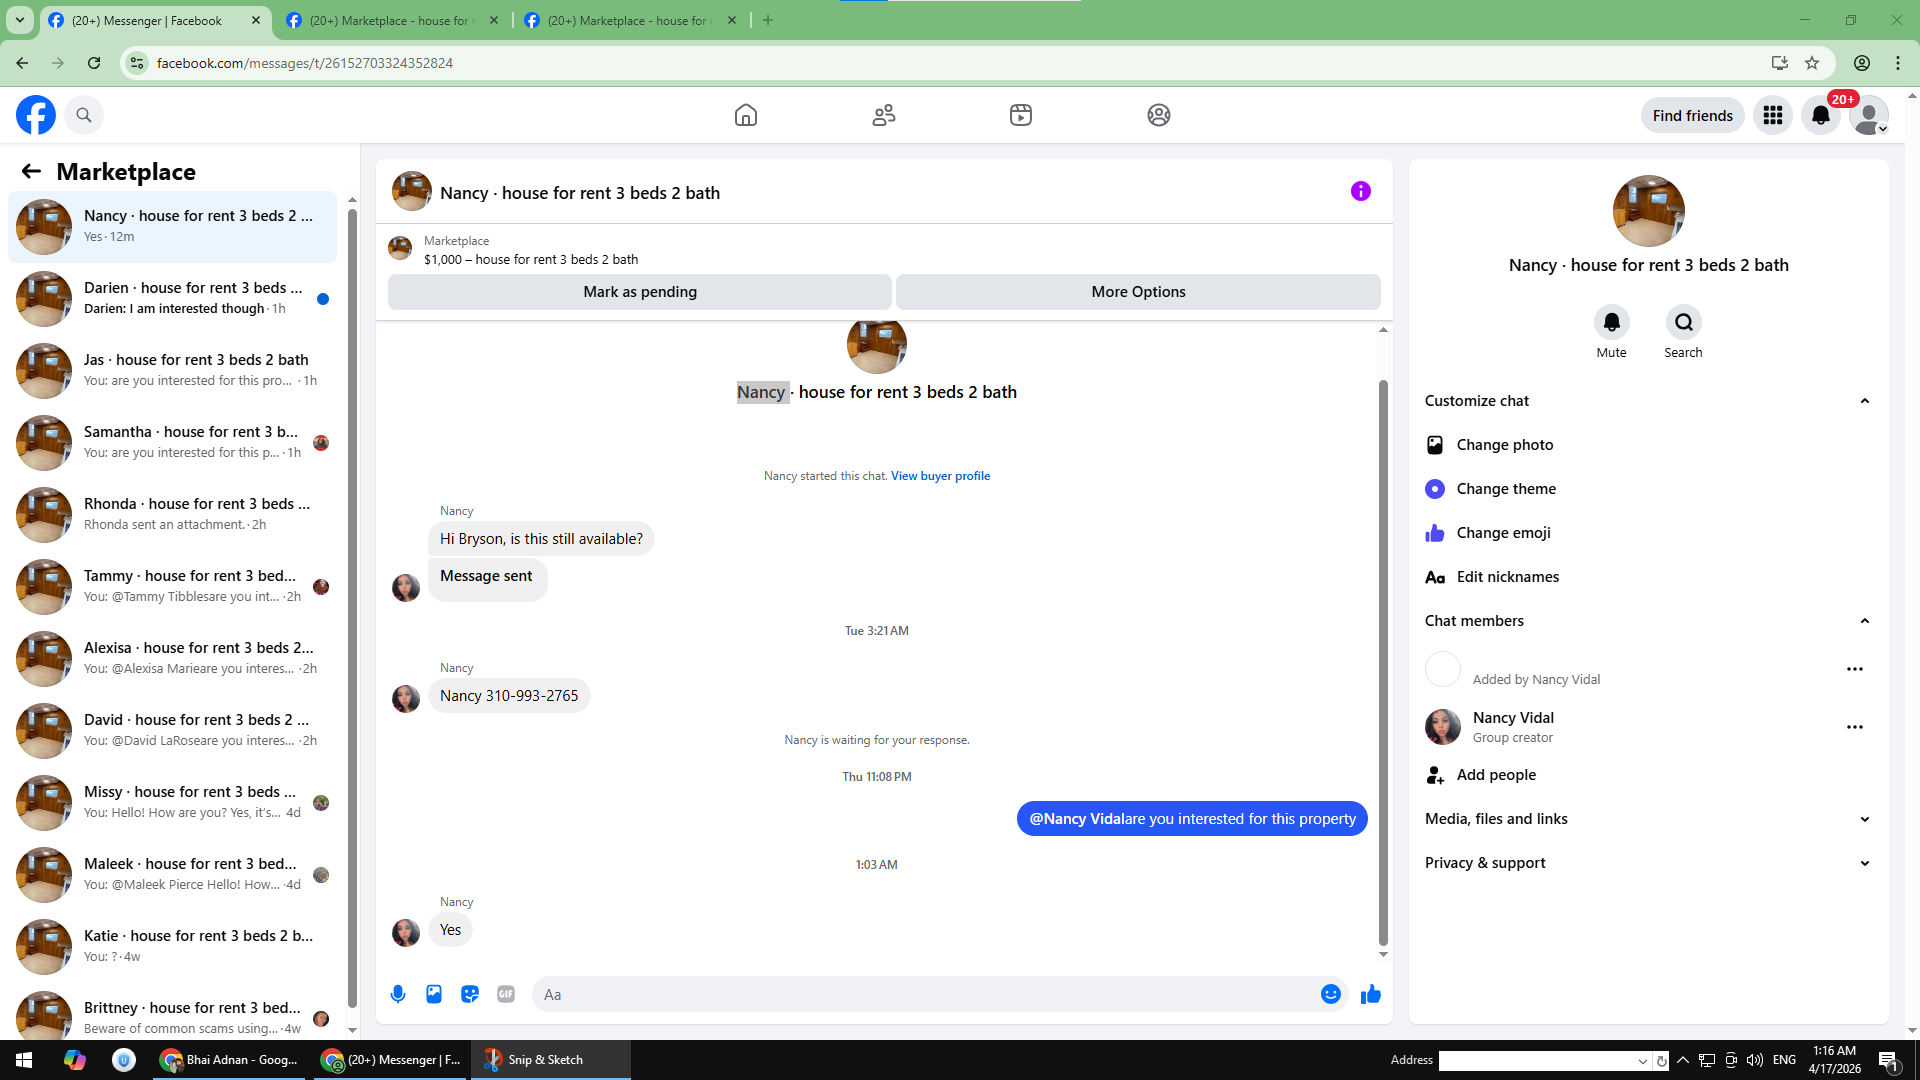Click the browser reload icon
This screenshot has width=1920, height=1080.
click(x=94, y=63)
